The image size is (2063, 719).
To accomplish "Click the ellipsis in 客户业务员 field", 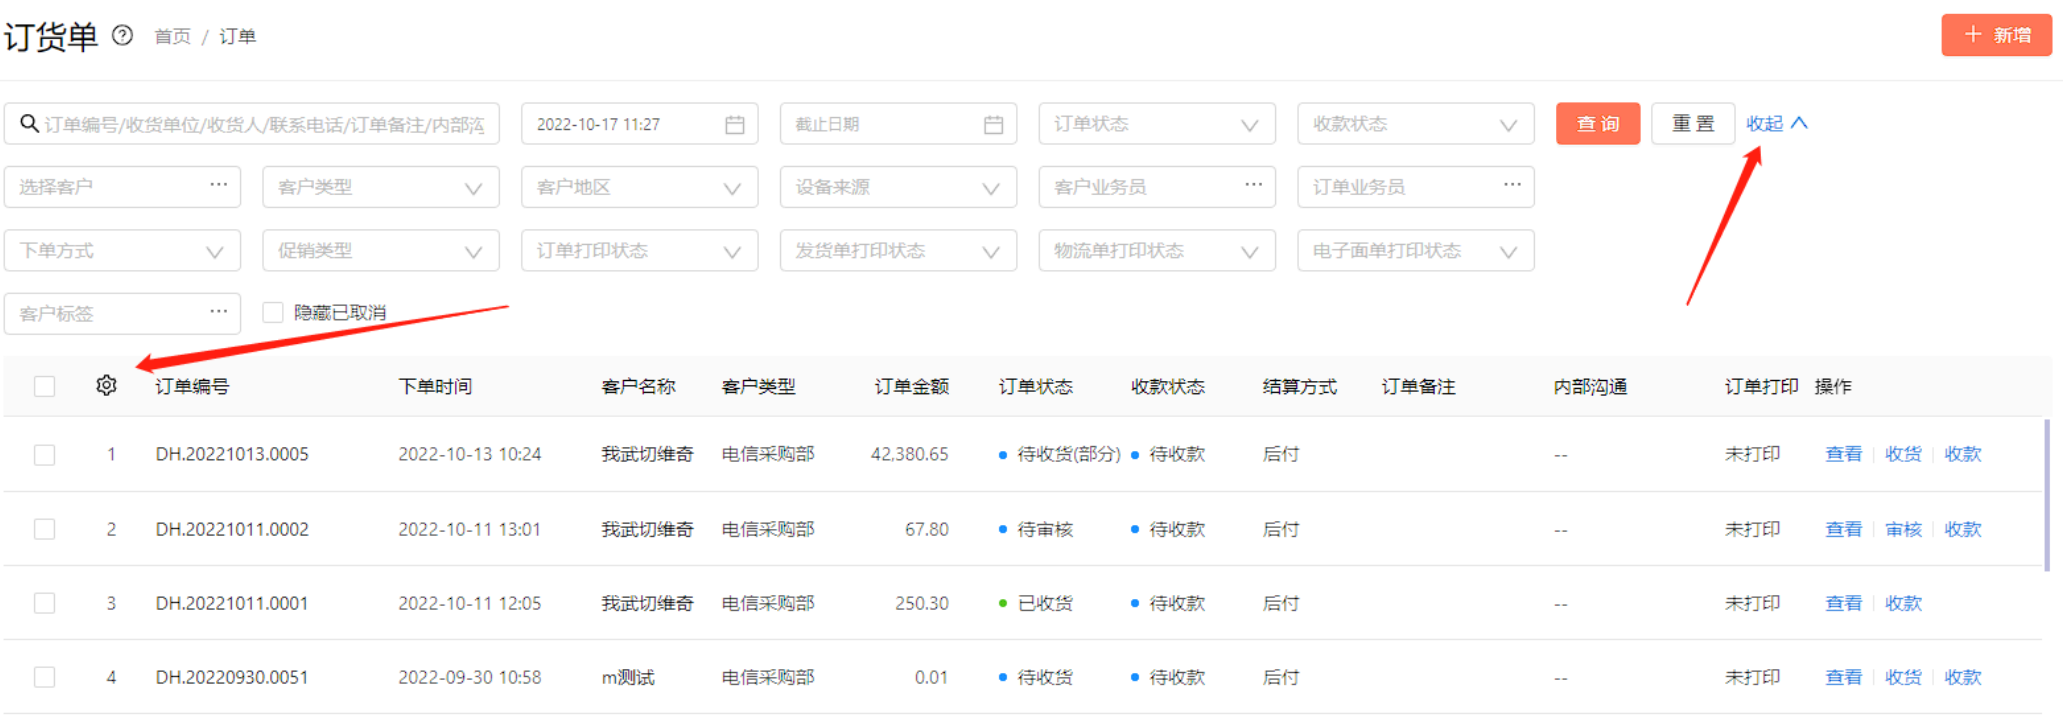I will point(1253,185).
